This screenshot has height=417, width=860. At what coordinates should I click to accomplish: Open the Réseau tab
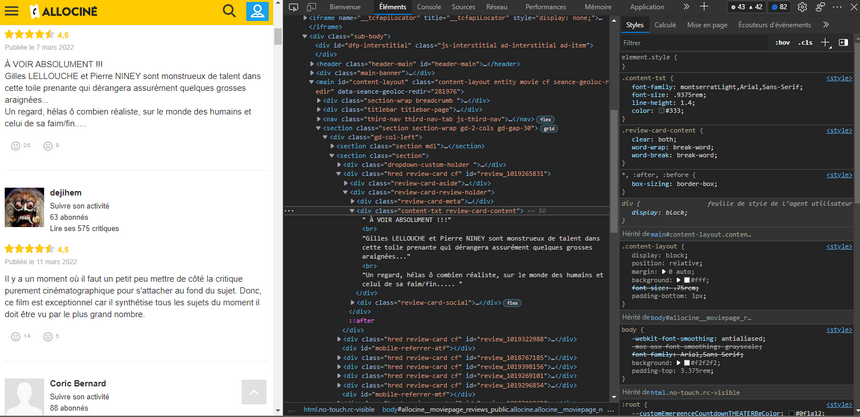(x=496, y=7)
